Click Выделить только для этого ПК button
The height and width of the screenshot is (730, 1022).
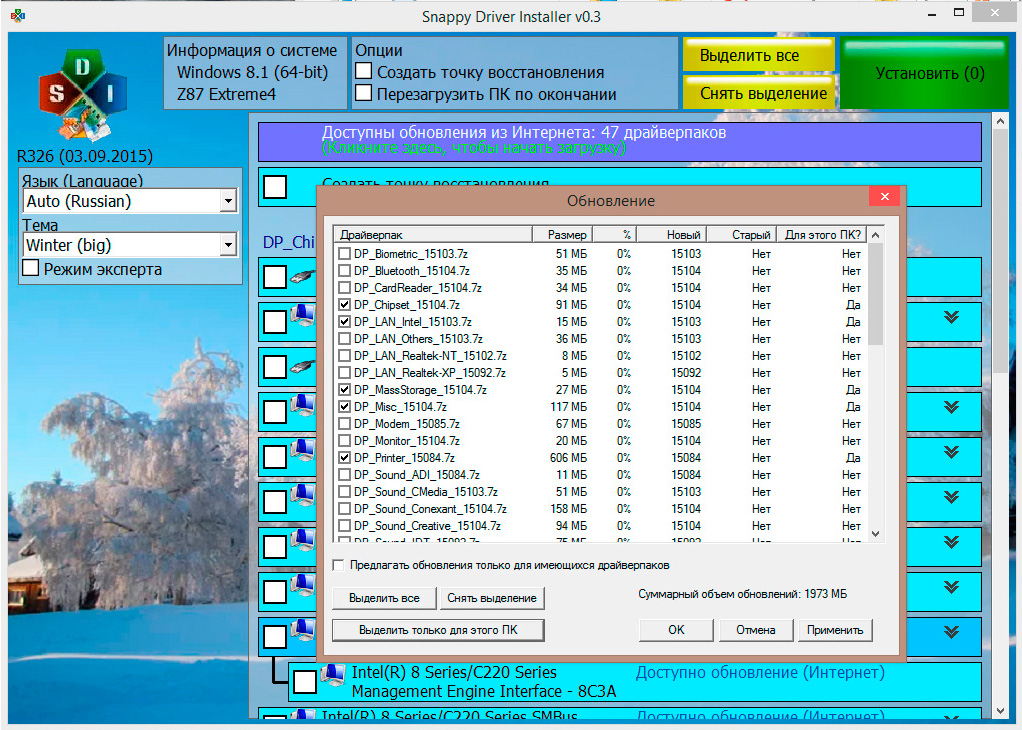tap(438, 630)
